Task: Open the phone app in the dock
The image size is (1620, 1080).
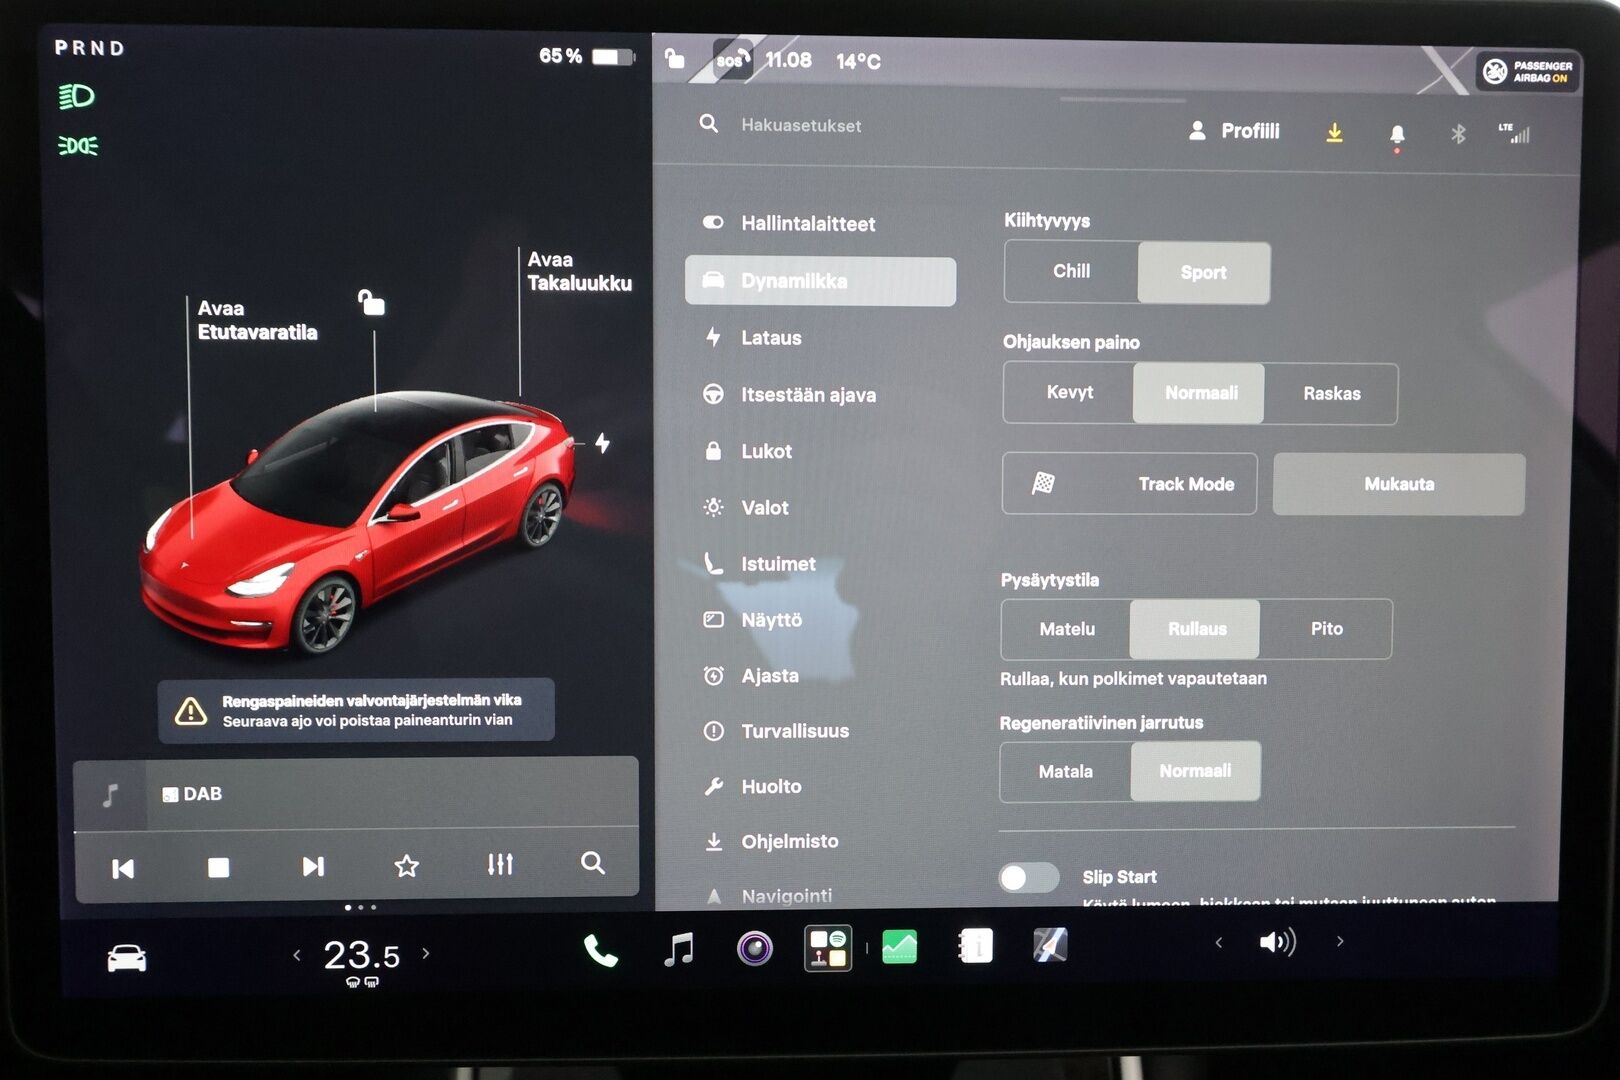Action: click(x=600, y=950)
